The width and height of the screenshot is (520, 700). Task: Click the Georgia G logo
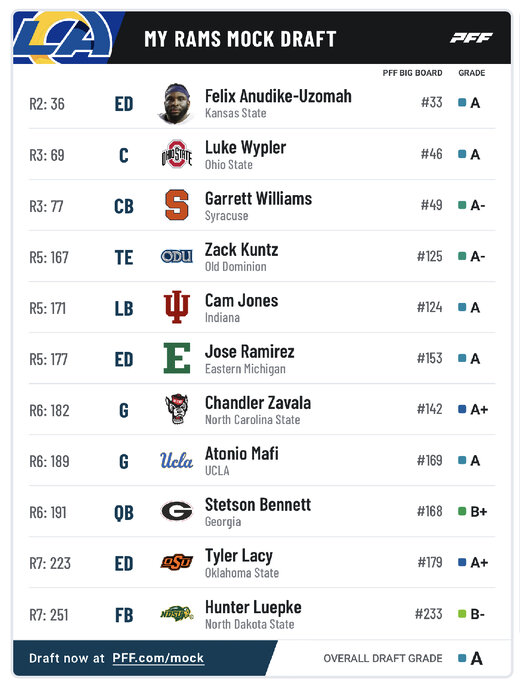click(177, 511)
